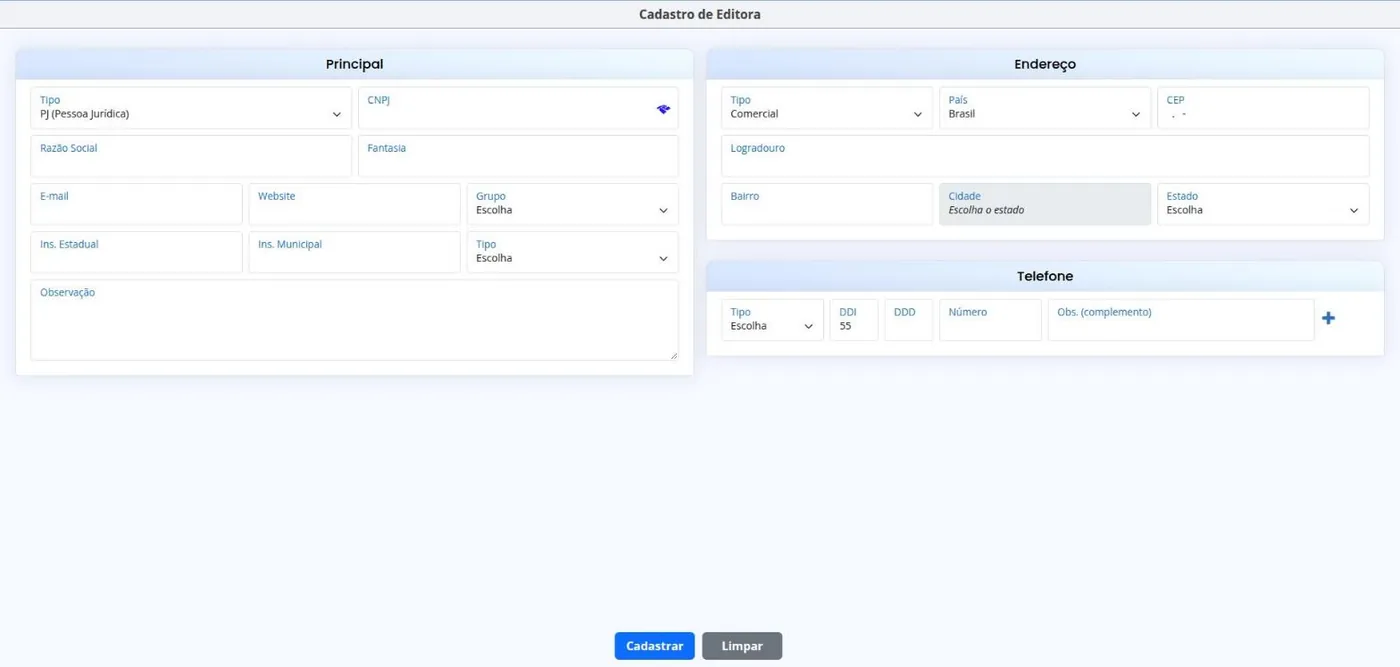Viewport: 1400px width, 667px height.
Task: Select the Fantasia input field
Action: pos(518,156)
